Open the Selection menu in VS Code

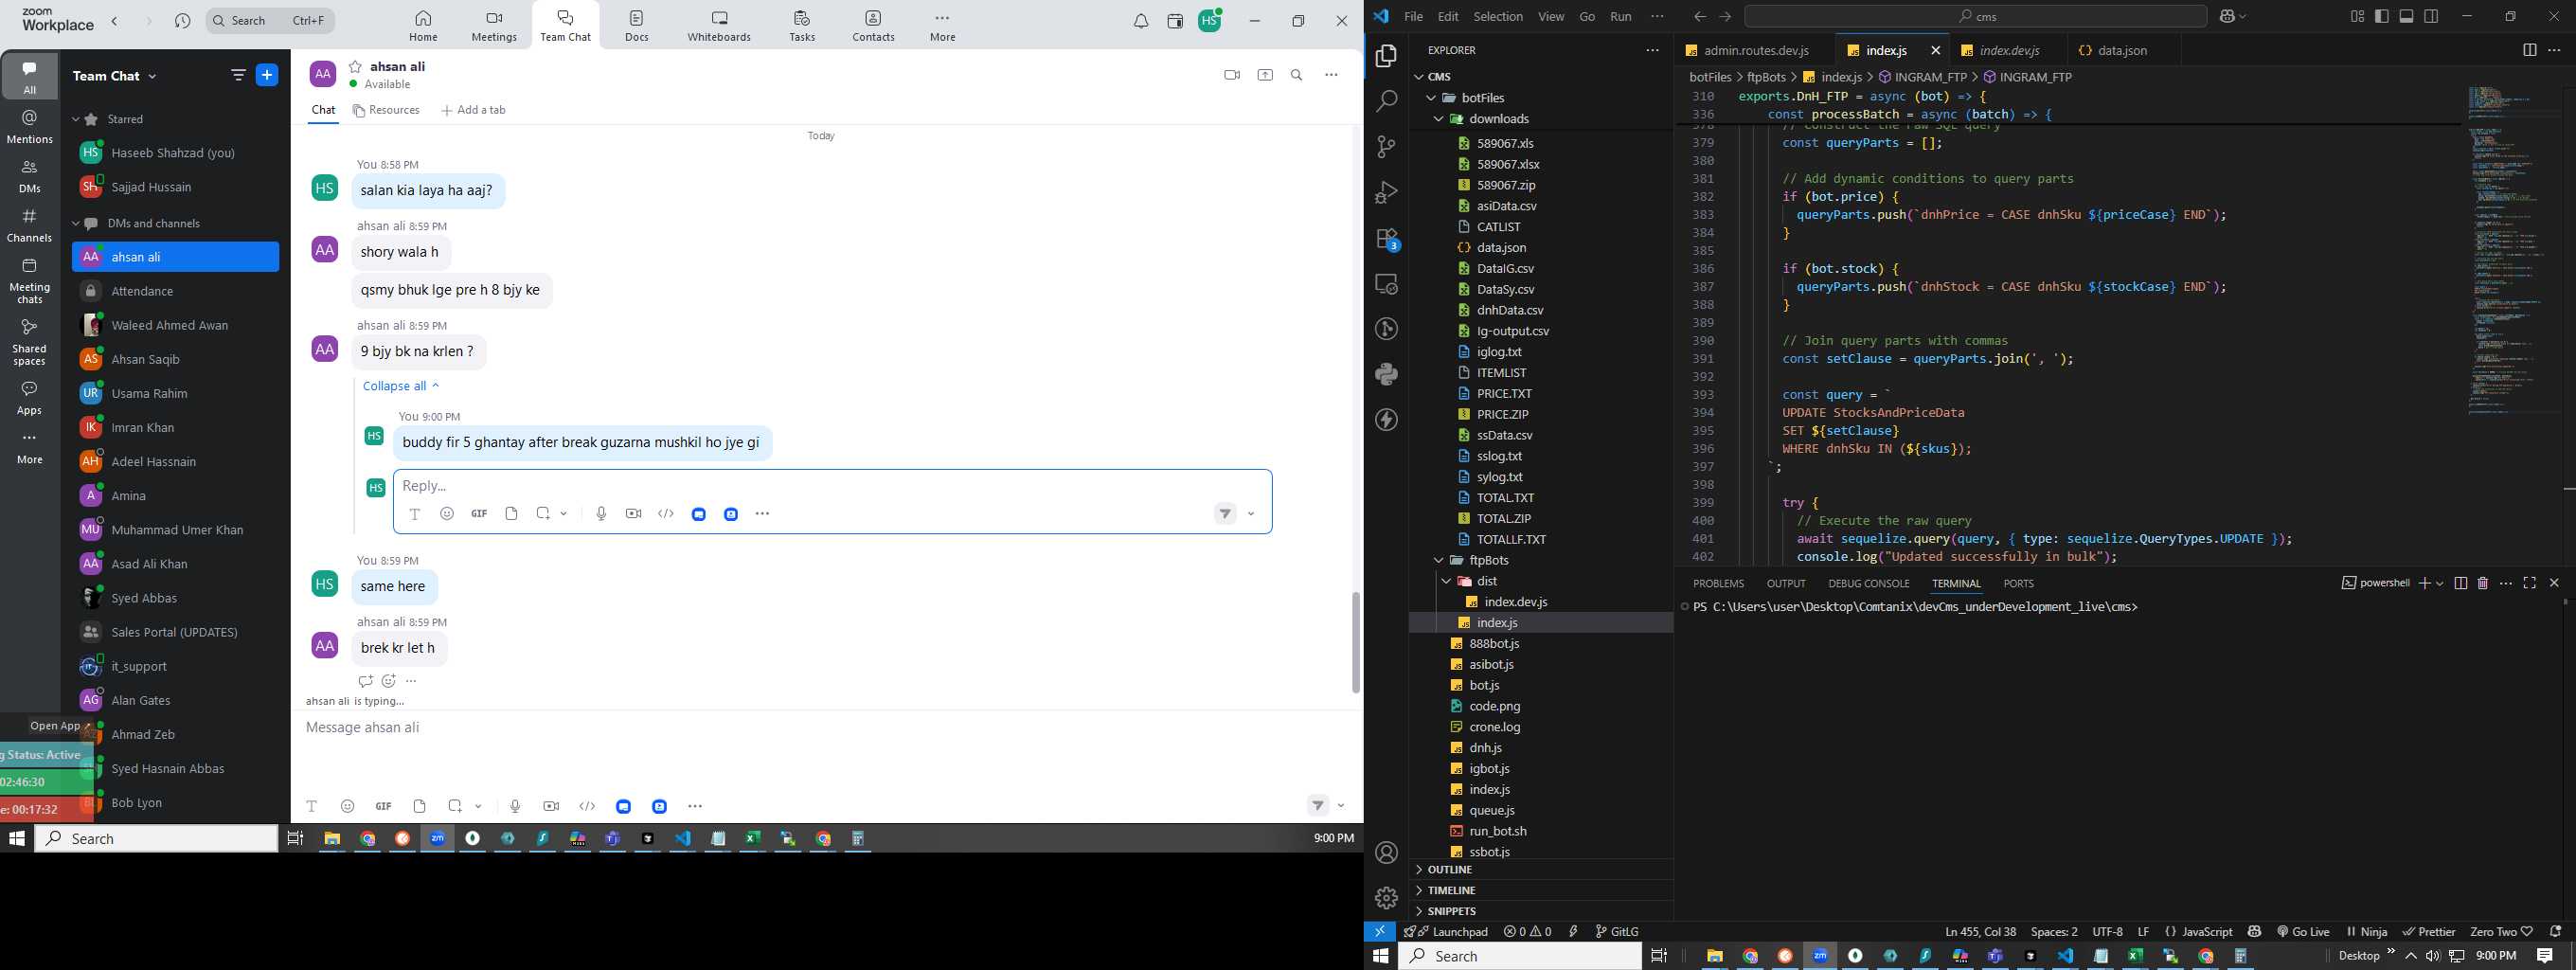pyautogui.click(x=1498, y=17)
